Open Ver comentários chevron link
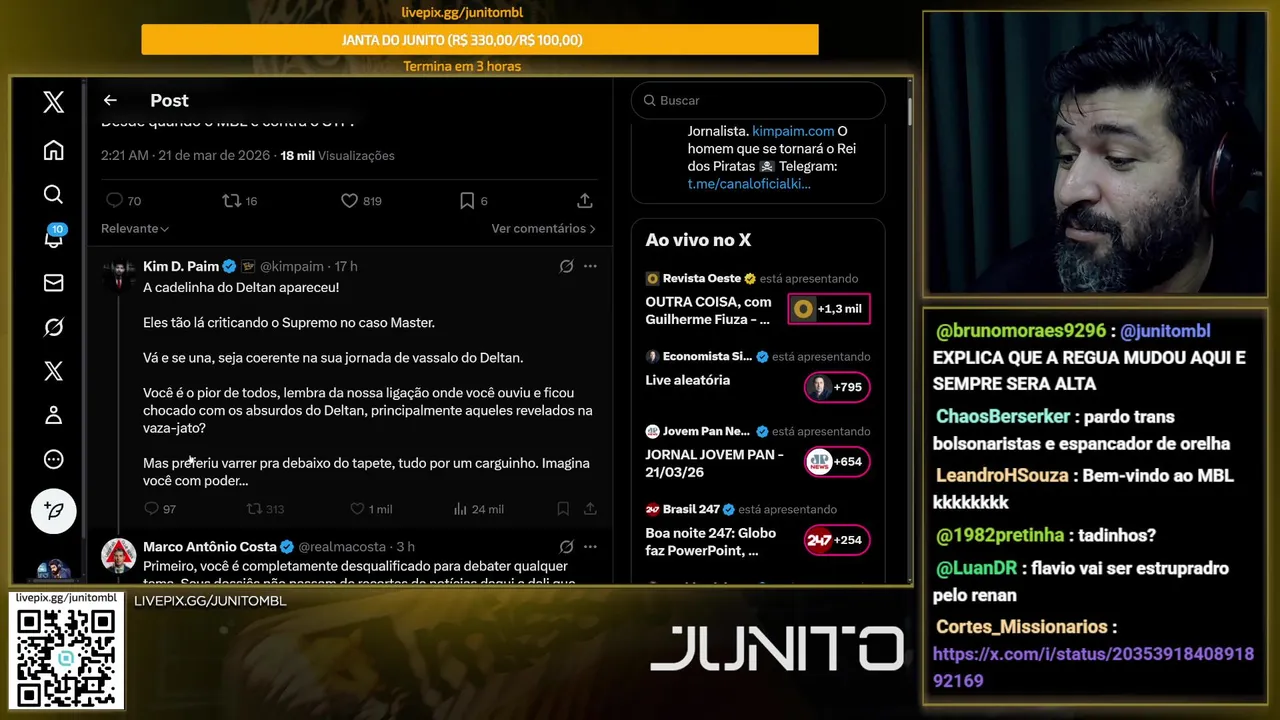The width and height of the screenshot is (1280, 720). click(543, 229)
